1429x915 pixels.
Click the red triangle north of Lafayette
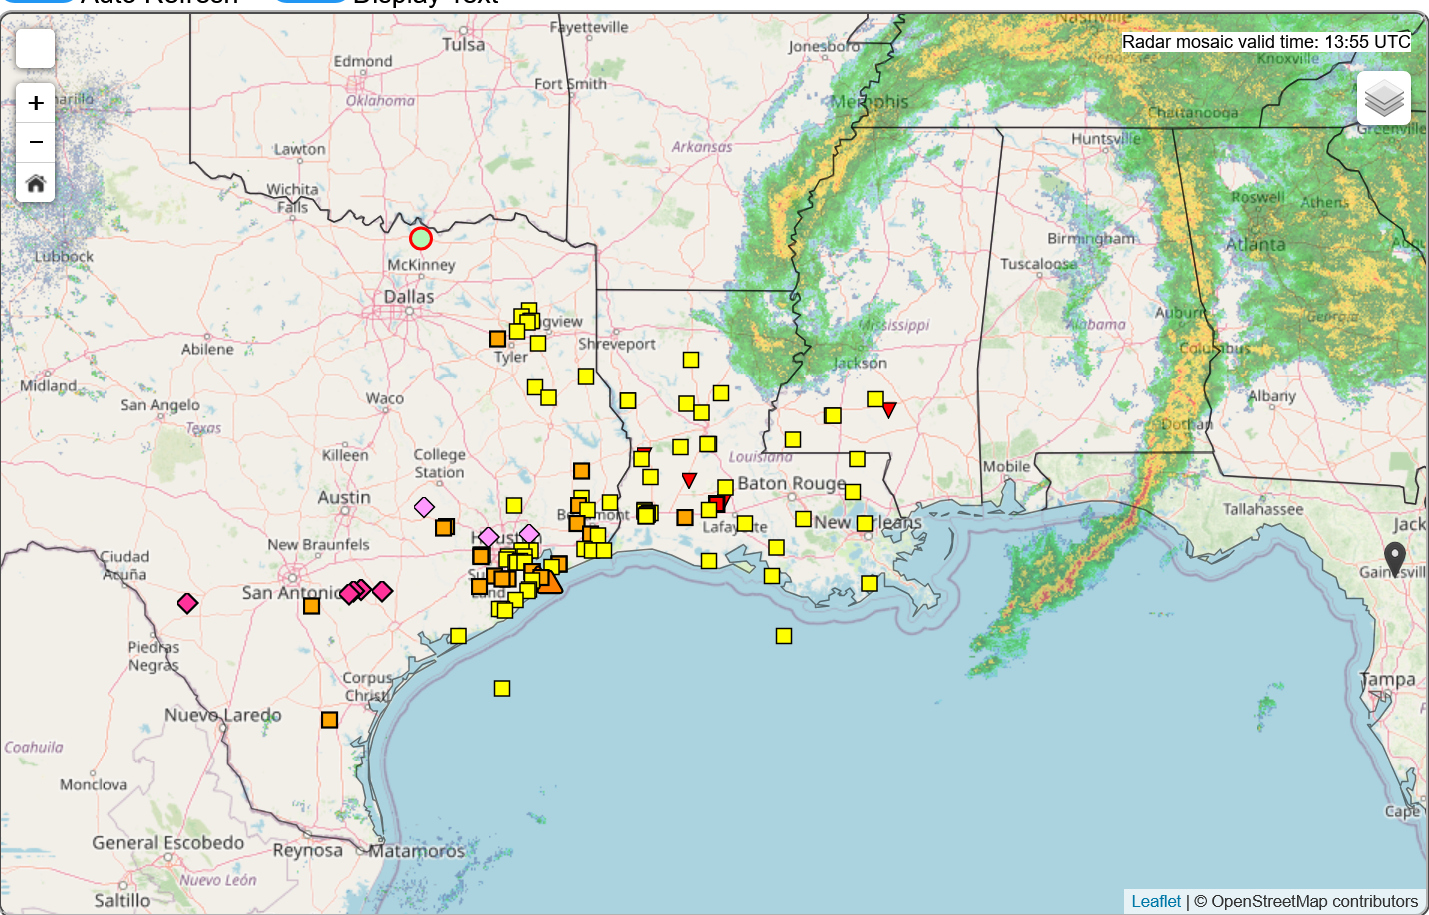[689, 480]
